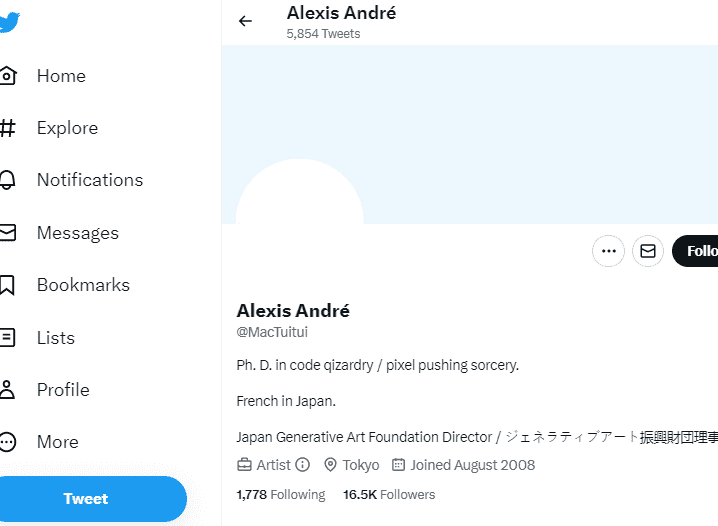Click the Lists icon in sidebar
718x526 pixels.
8,337
